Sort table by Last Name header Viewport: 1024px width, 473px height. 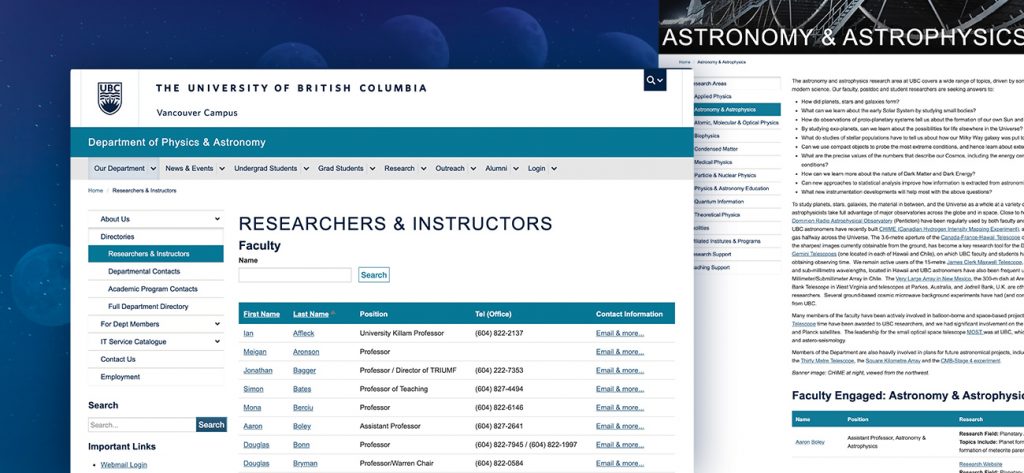311,314
